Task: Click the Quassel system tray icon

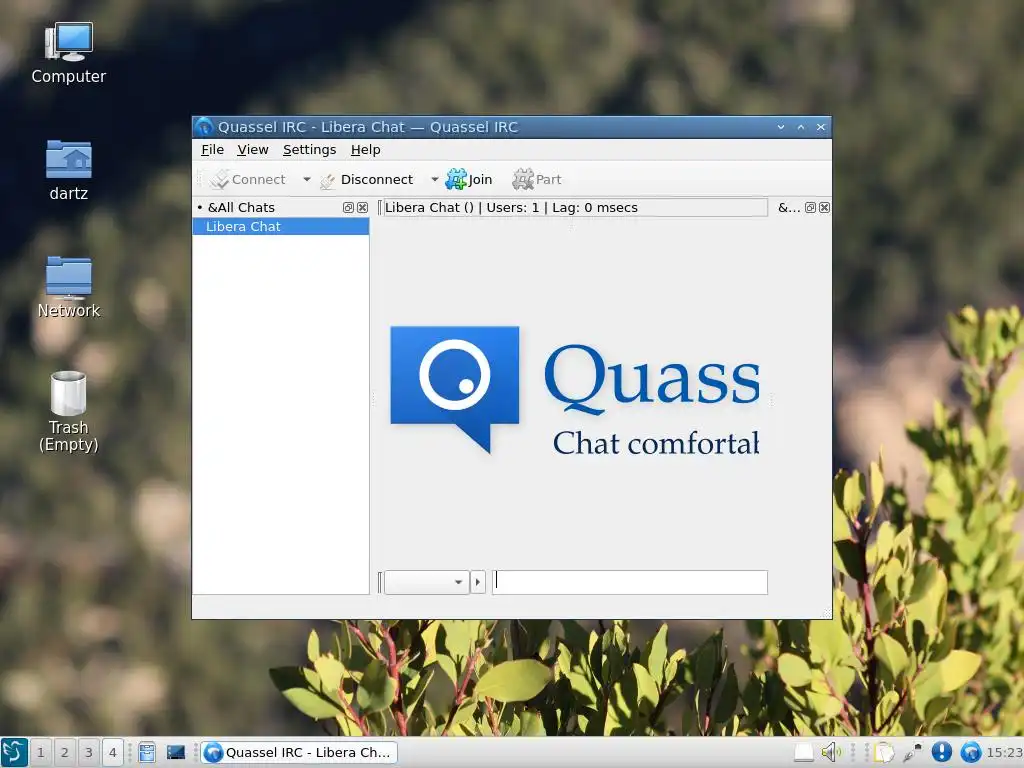Action: pyautogui.click(x=970, y=752)
